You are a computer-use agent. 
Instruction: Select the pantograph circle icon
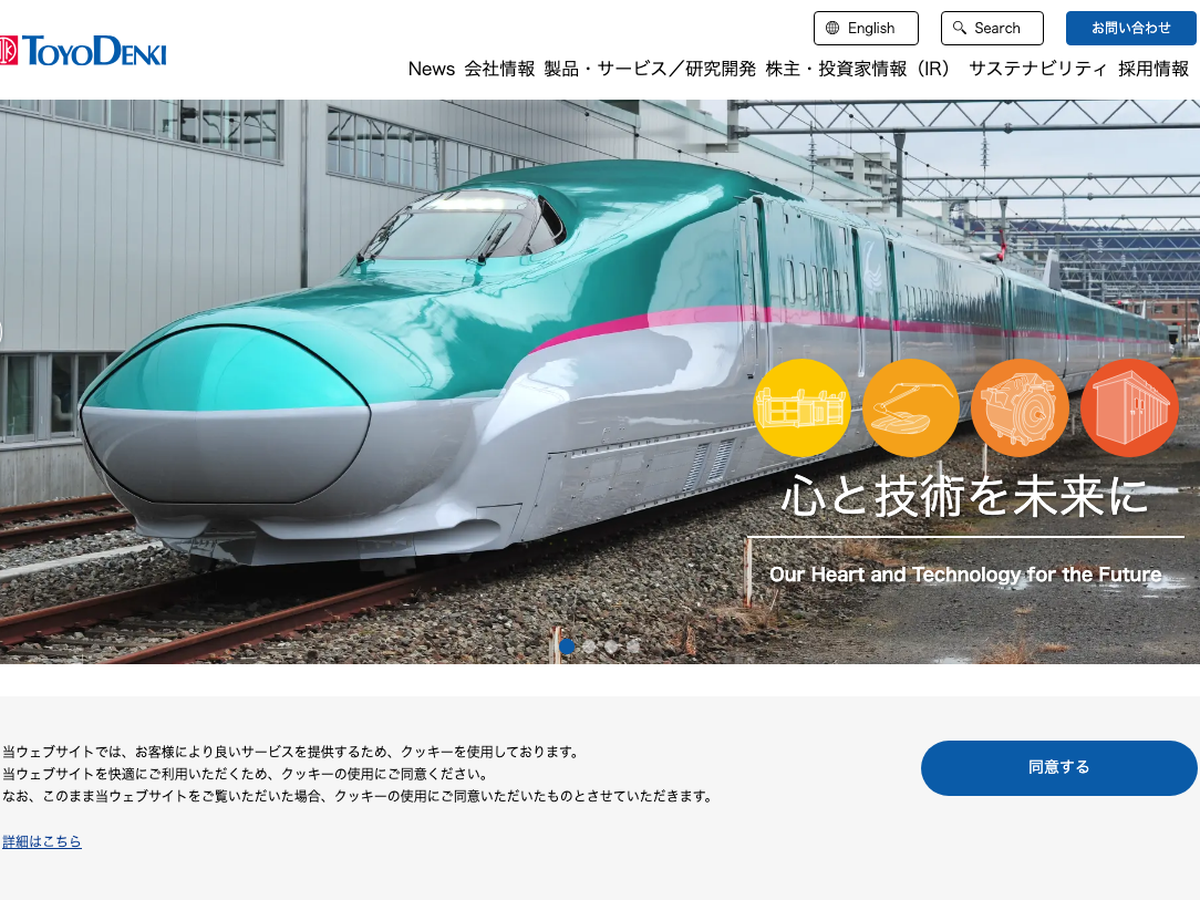pos(911,408)
